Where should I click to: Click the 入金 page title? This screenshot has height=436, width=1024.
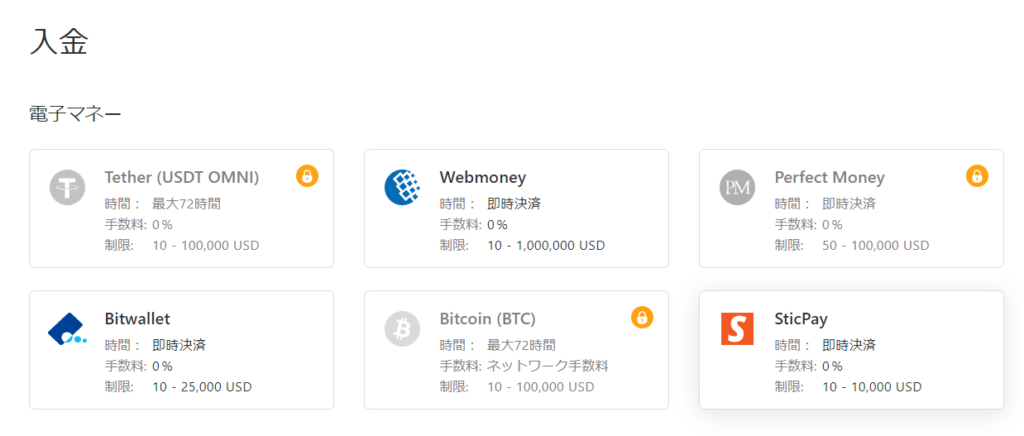(59, 42)
